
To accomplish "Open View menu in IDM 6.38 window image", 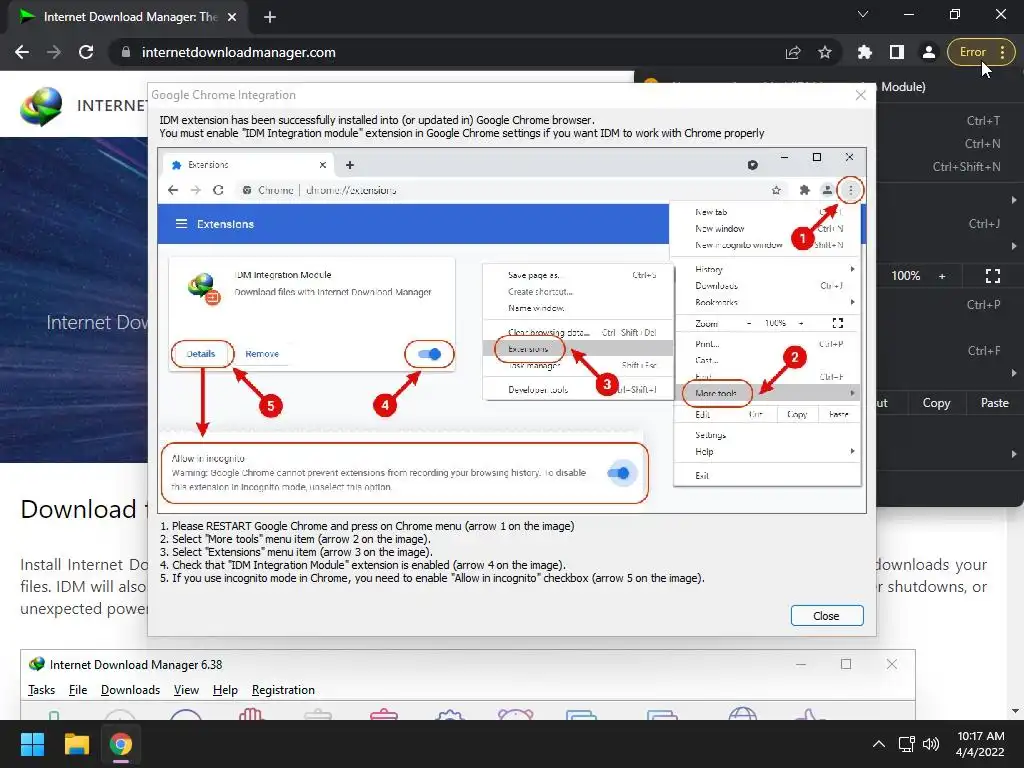I will click(186, 690).
